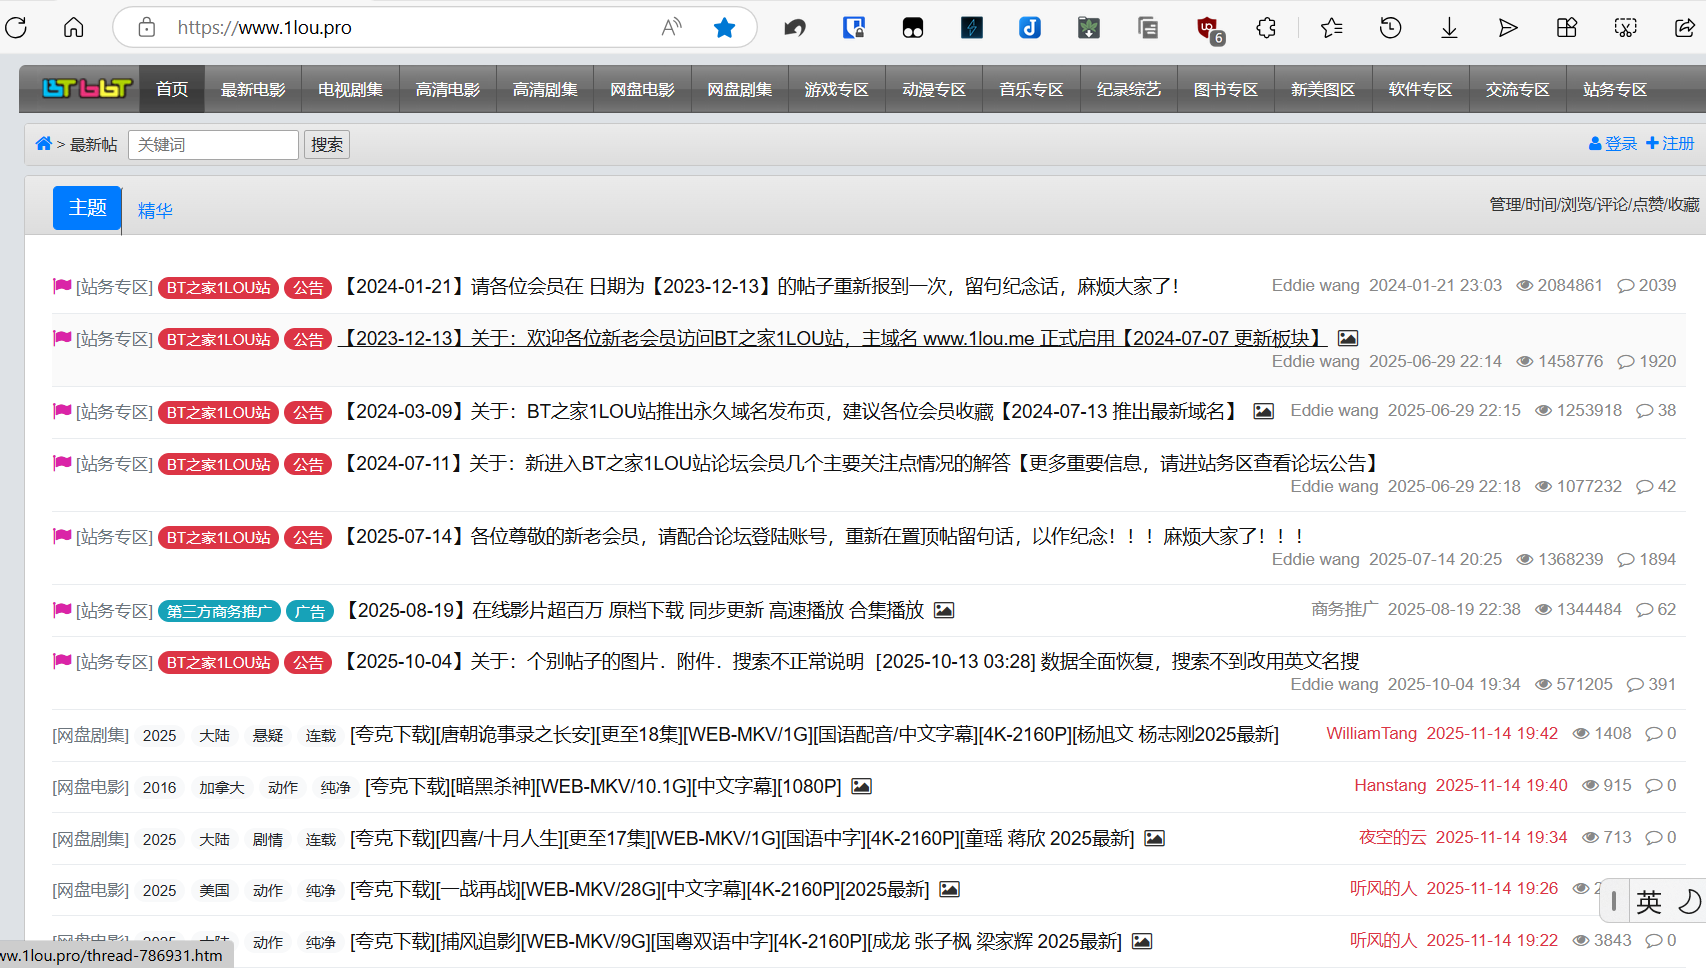Viewport: 1706px width, 968px height.
Task: Click the screenshot capture scissors icon
Action: (1626, 28)
